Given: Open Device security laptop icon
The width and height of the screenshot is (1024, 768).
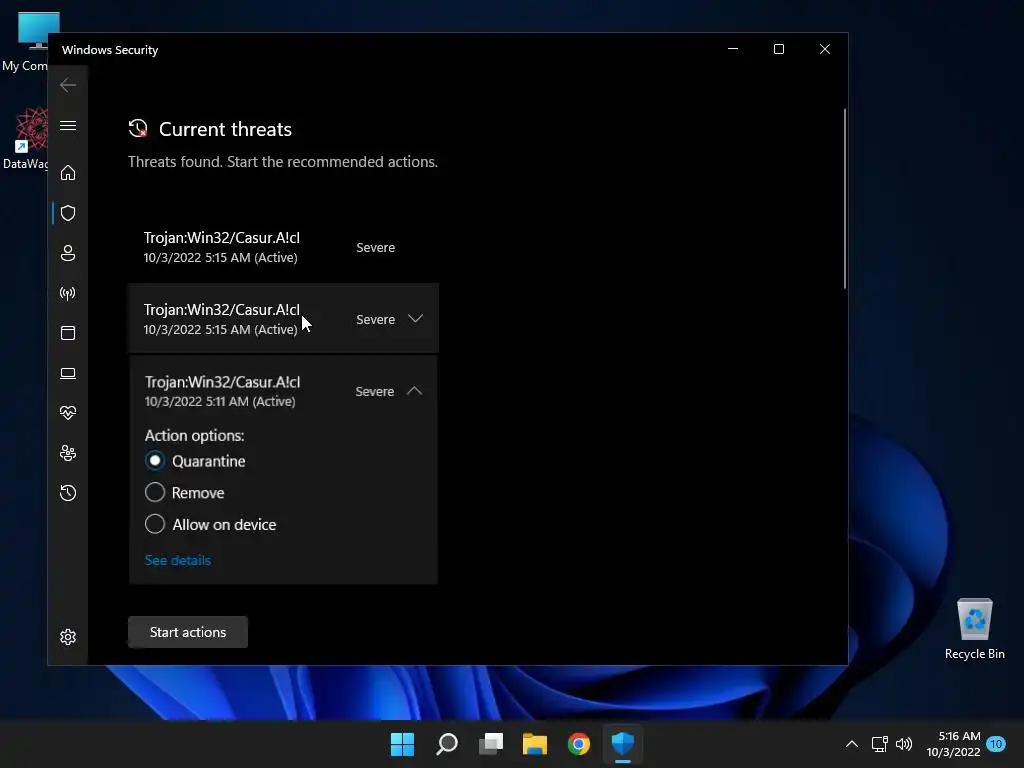Looking at the screenshot, I should tap(68, 373).
